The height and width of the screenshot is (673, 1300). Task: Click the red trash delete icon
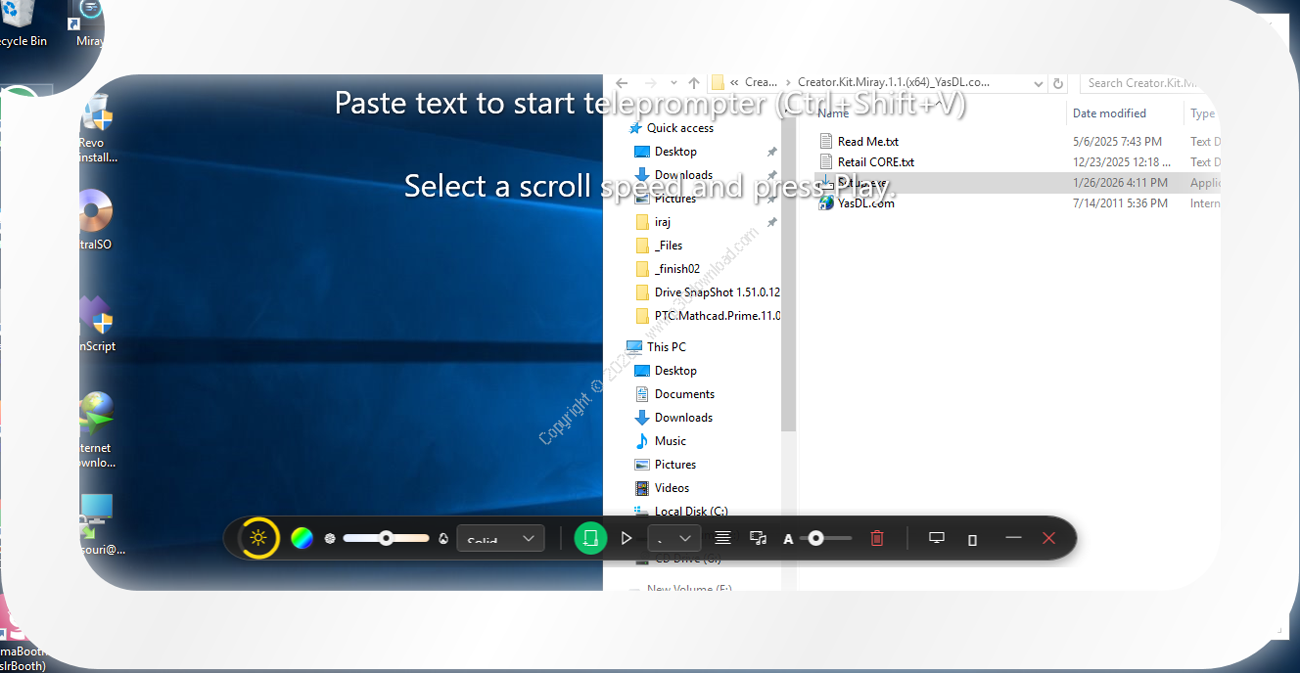[877, 538]
